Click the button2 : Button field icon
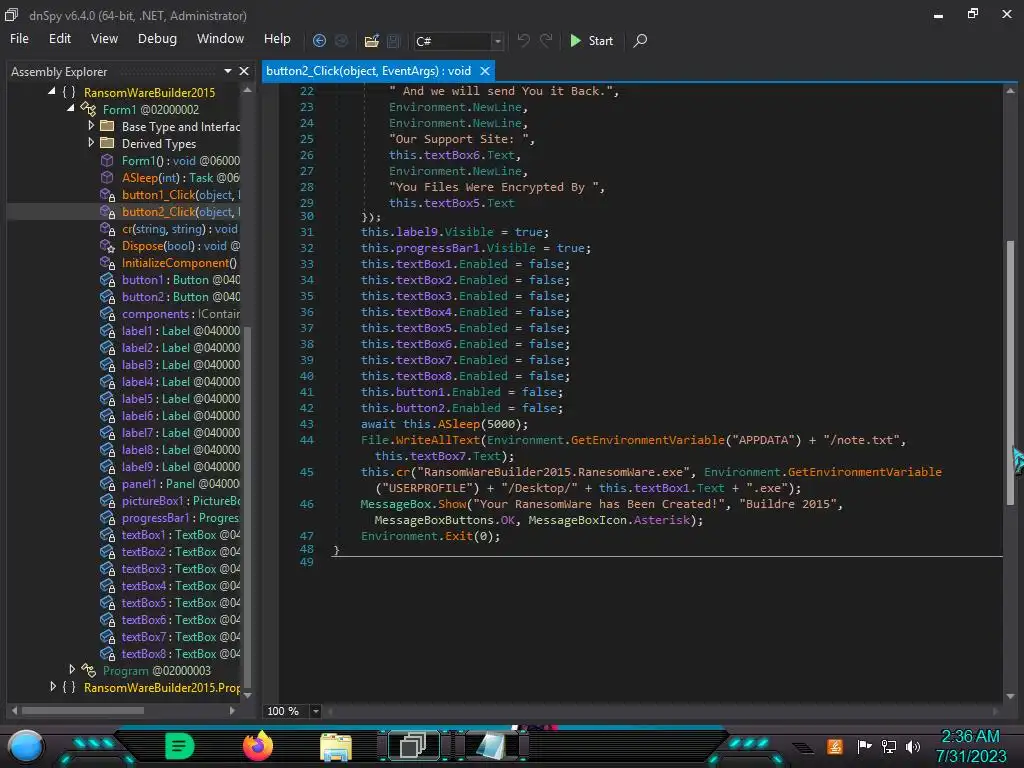Image resolution: width=1024 pixels, height=768 pixels. point(108,296)
